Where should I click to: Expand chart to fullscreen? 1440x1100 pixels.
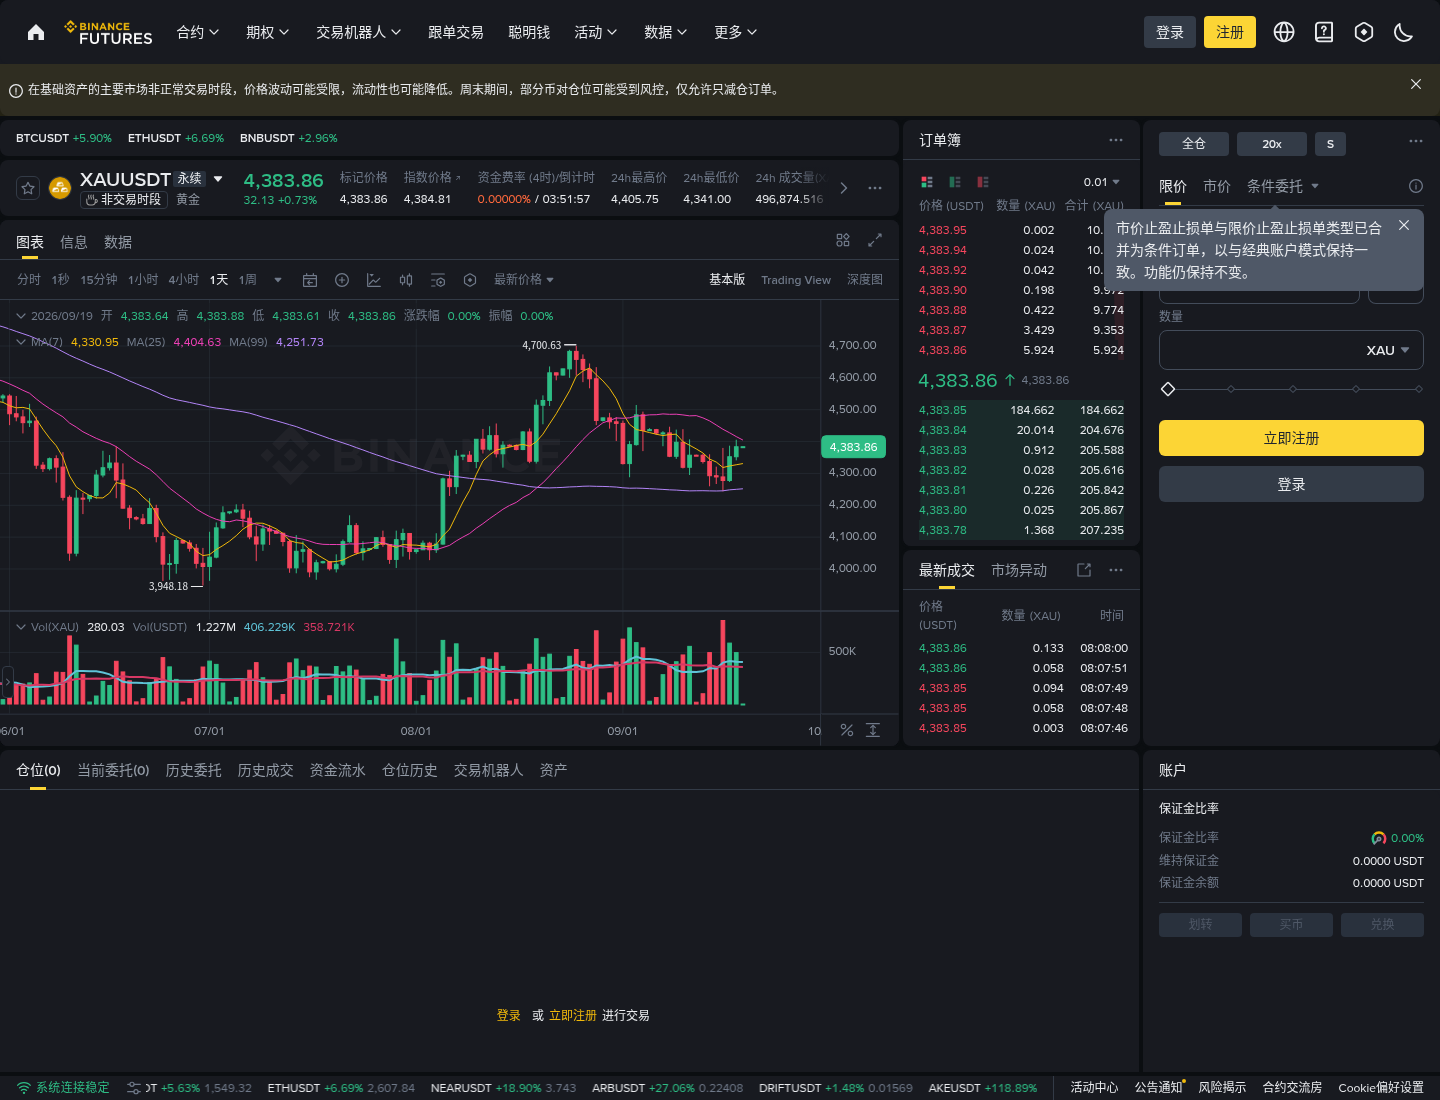(875, 240)
